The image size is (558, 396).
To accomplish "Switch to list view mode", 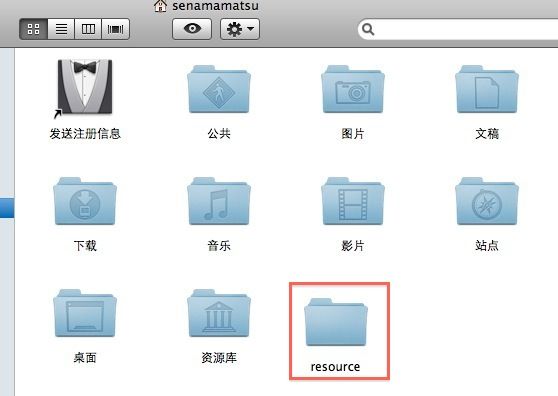I will point(61,29).
